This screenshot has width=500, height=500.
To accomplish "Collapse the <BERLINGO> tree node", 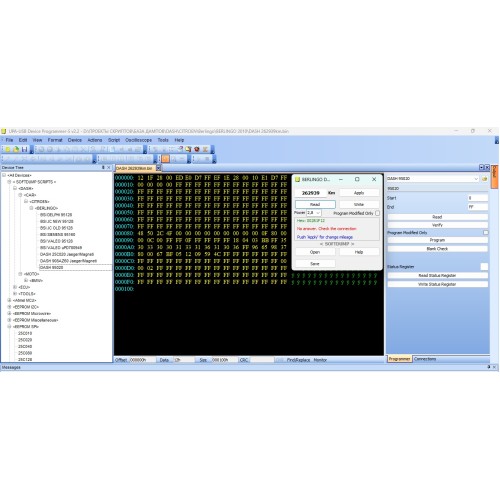I will (x=31, y=208).
